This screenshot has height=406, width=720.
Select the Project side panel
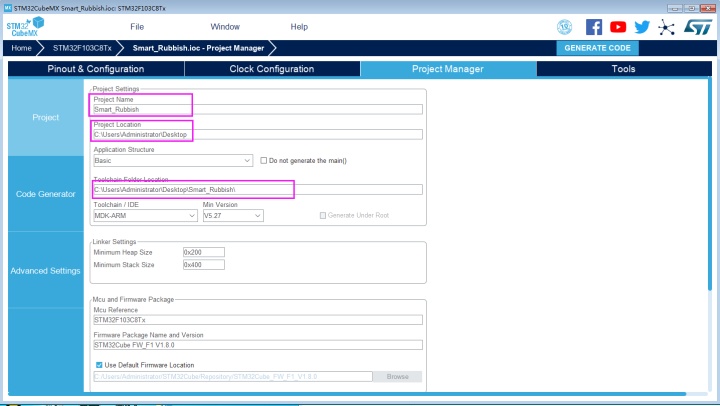point(45,117)
